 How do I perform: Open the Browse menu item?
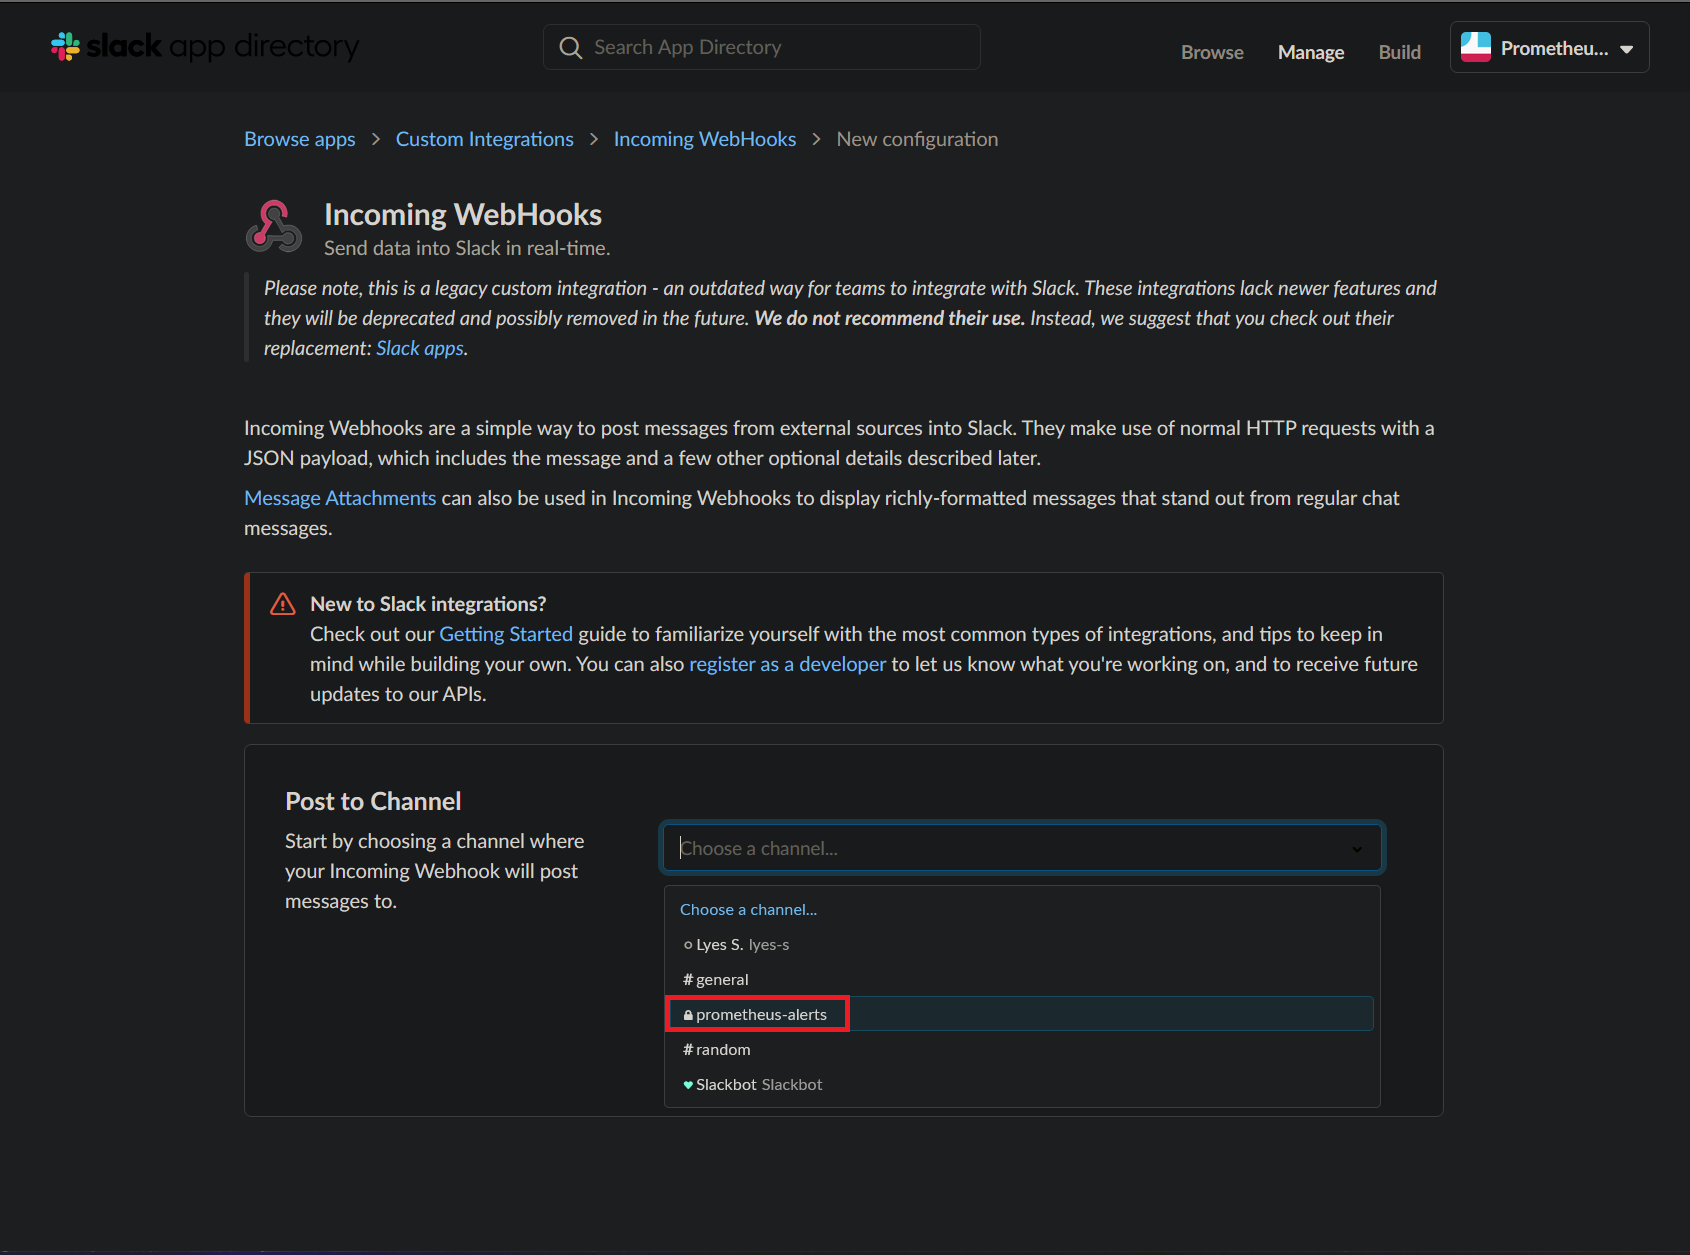[1212, 52]
